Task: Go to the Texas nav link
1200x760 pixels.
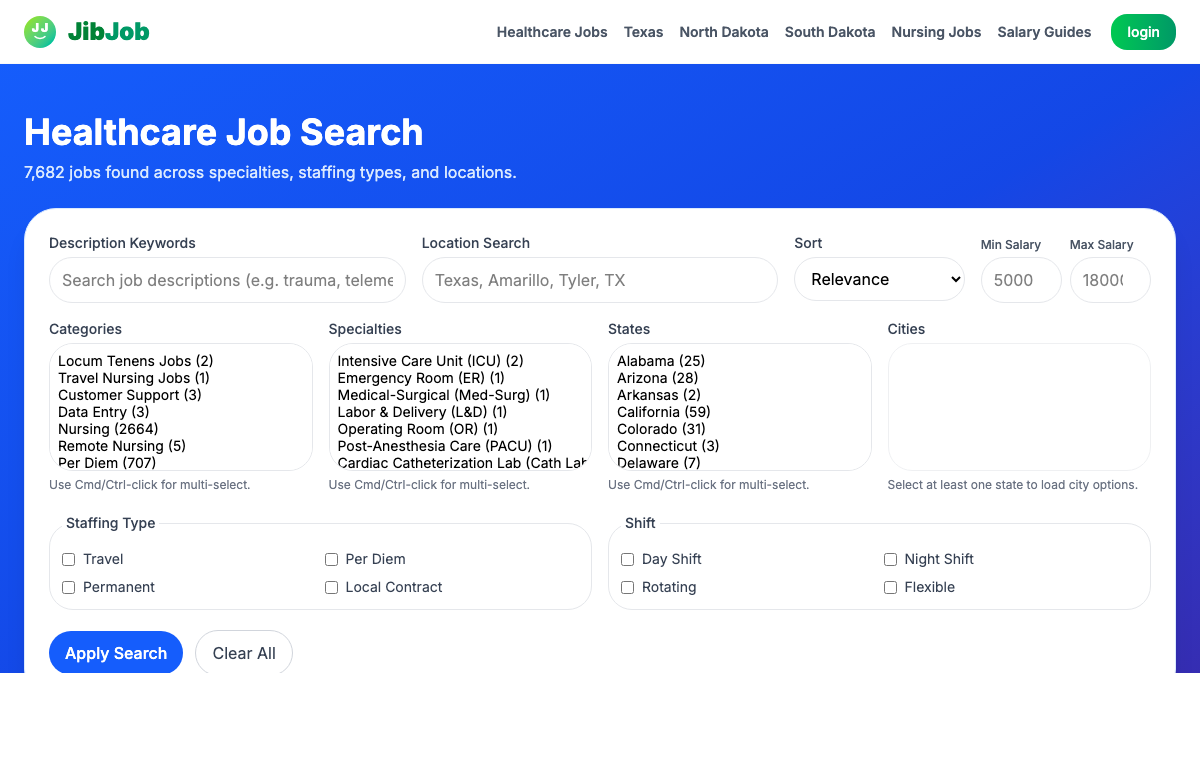Action: click(643, 32)
